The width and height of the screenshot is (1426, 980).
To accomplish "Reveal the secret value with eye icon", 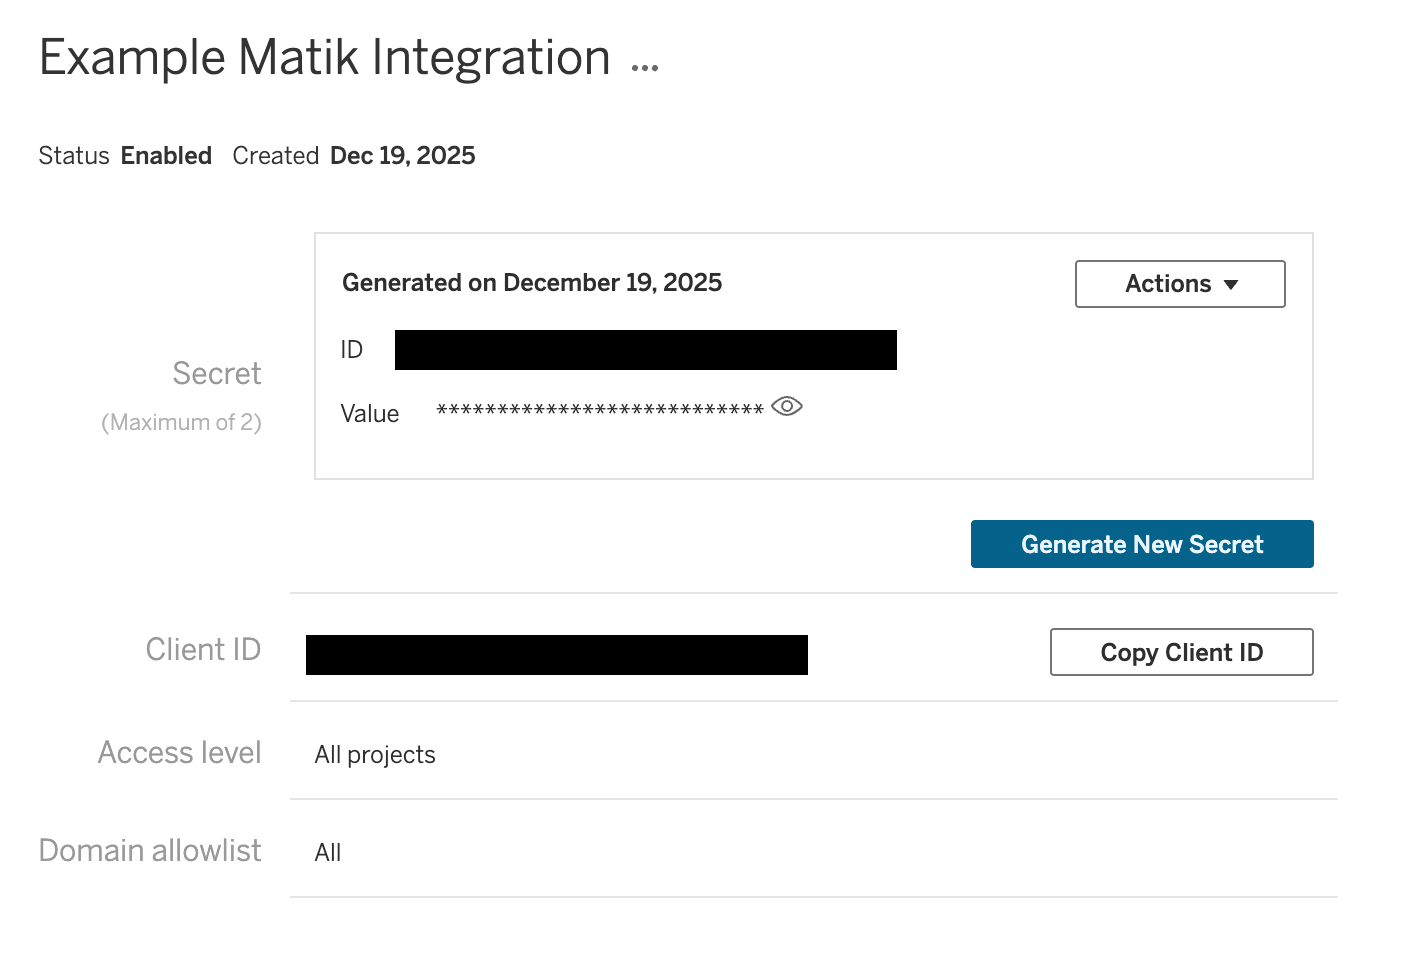I will (787, 406).
